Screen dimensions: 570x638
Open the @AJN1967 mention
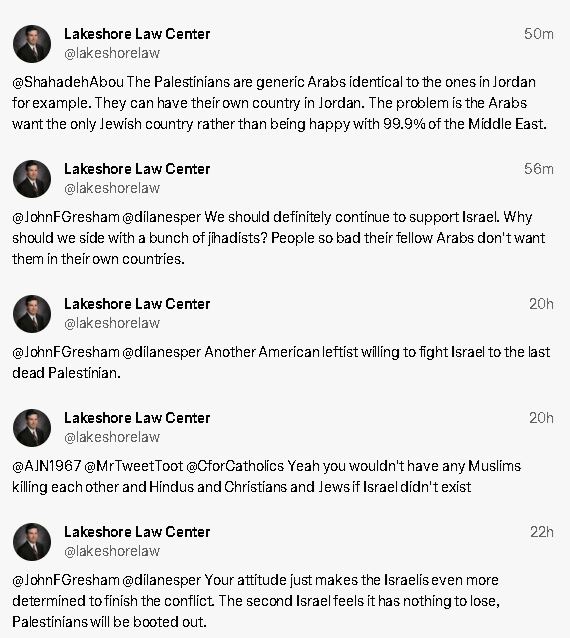coord(47,466)
